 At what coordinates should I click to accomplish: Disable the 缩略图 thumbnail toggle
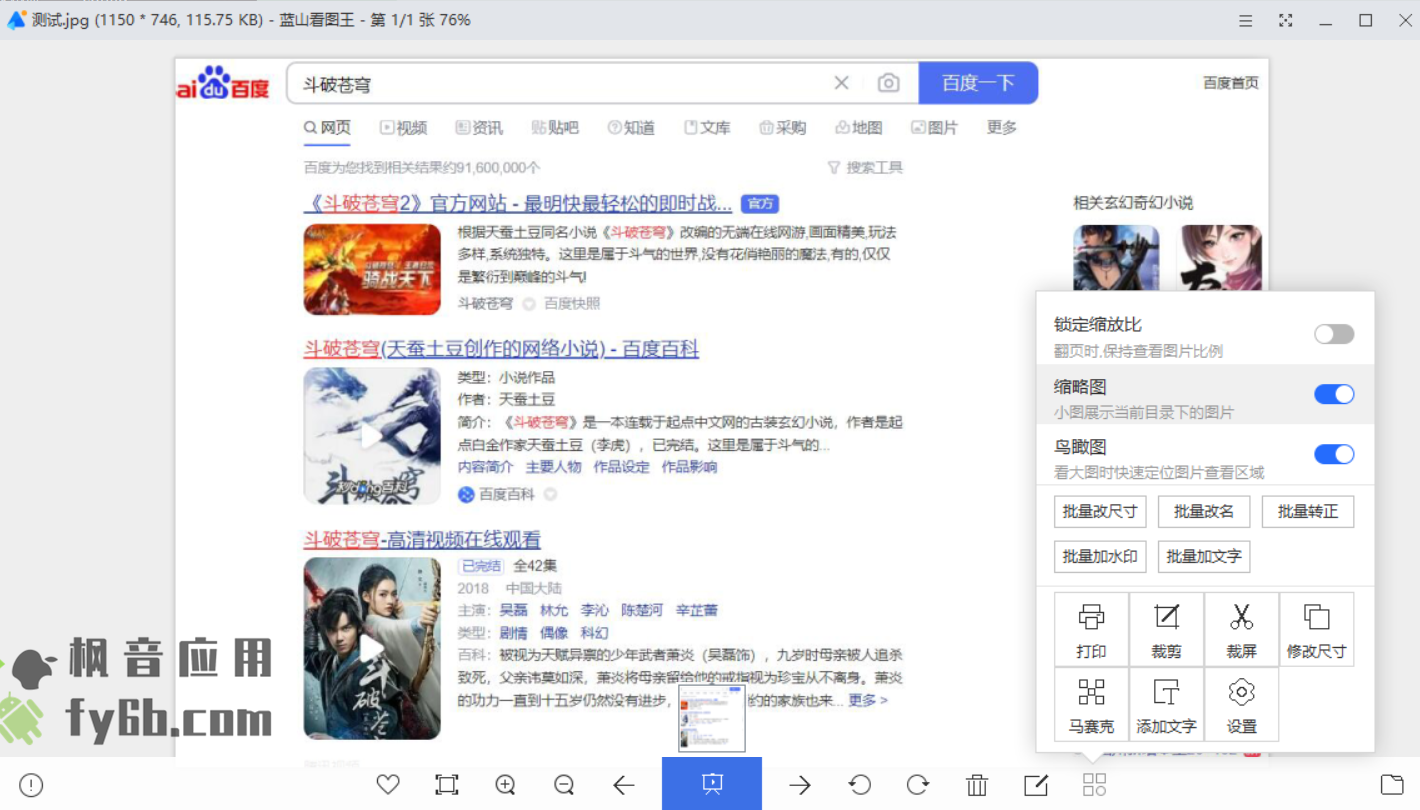1334,394
